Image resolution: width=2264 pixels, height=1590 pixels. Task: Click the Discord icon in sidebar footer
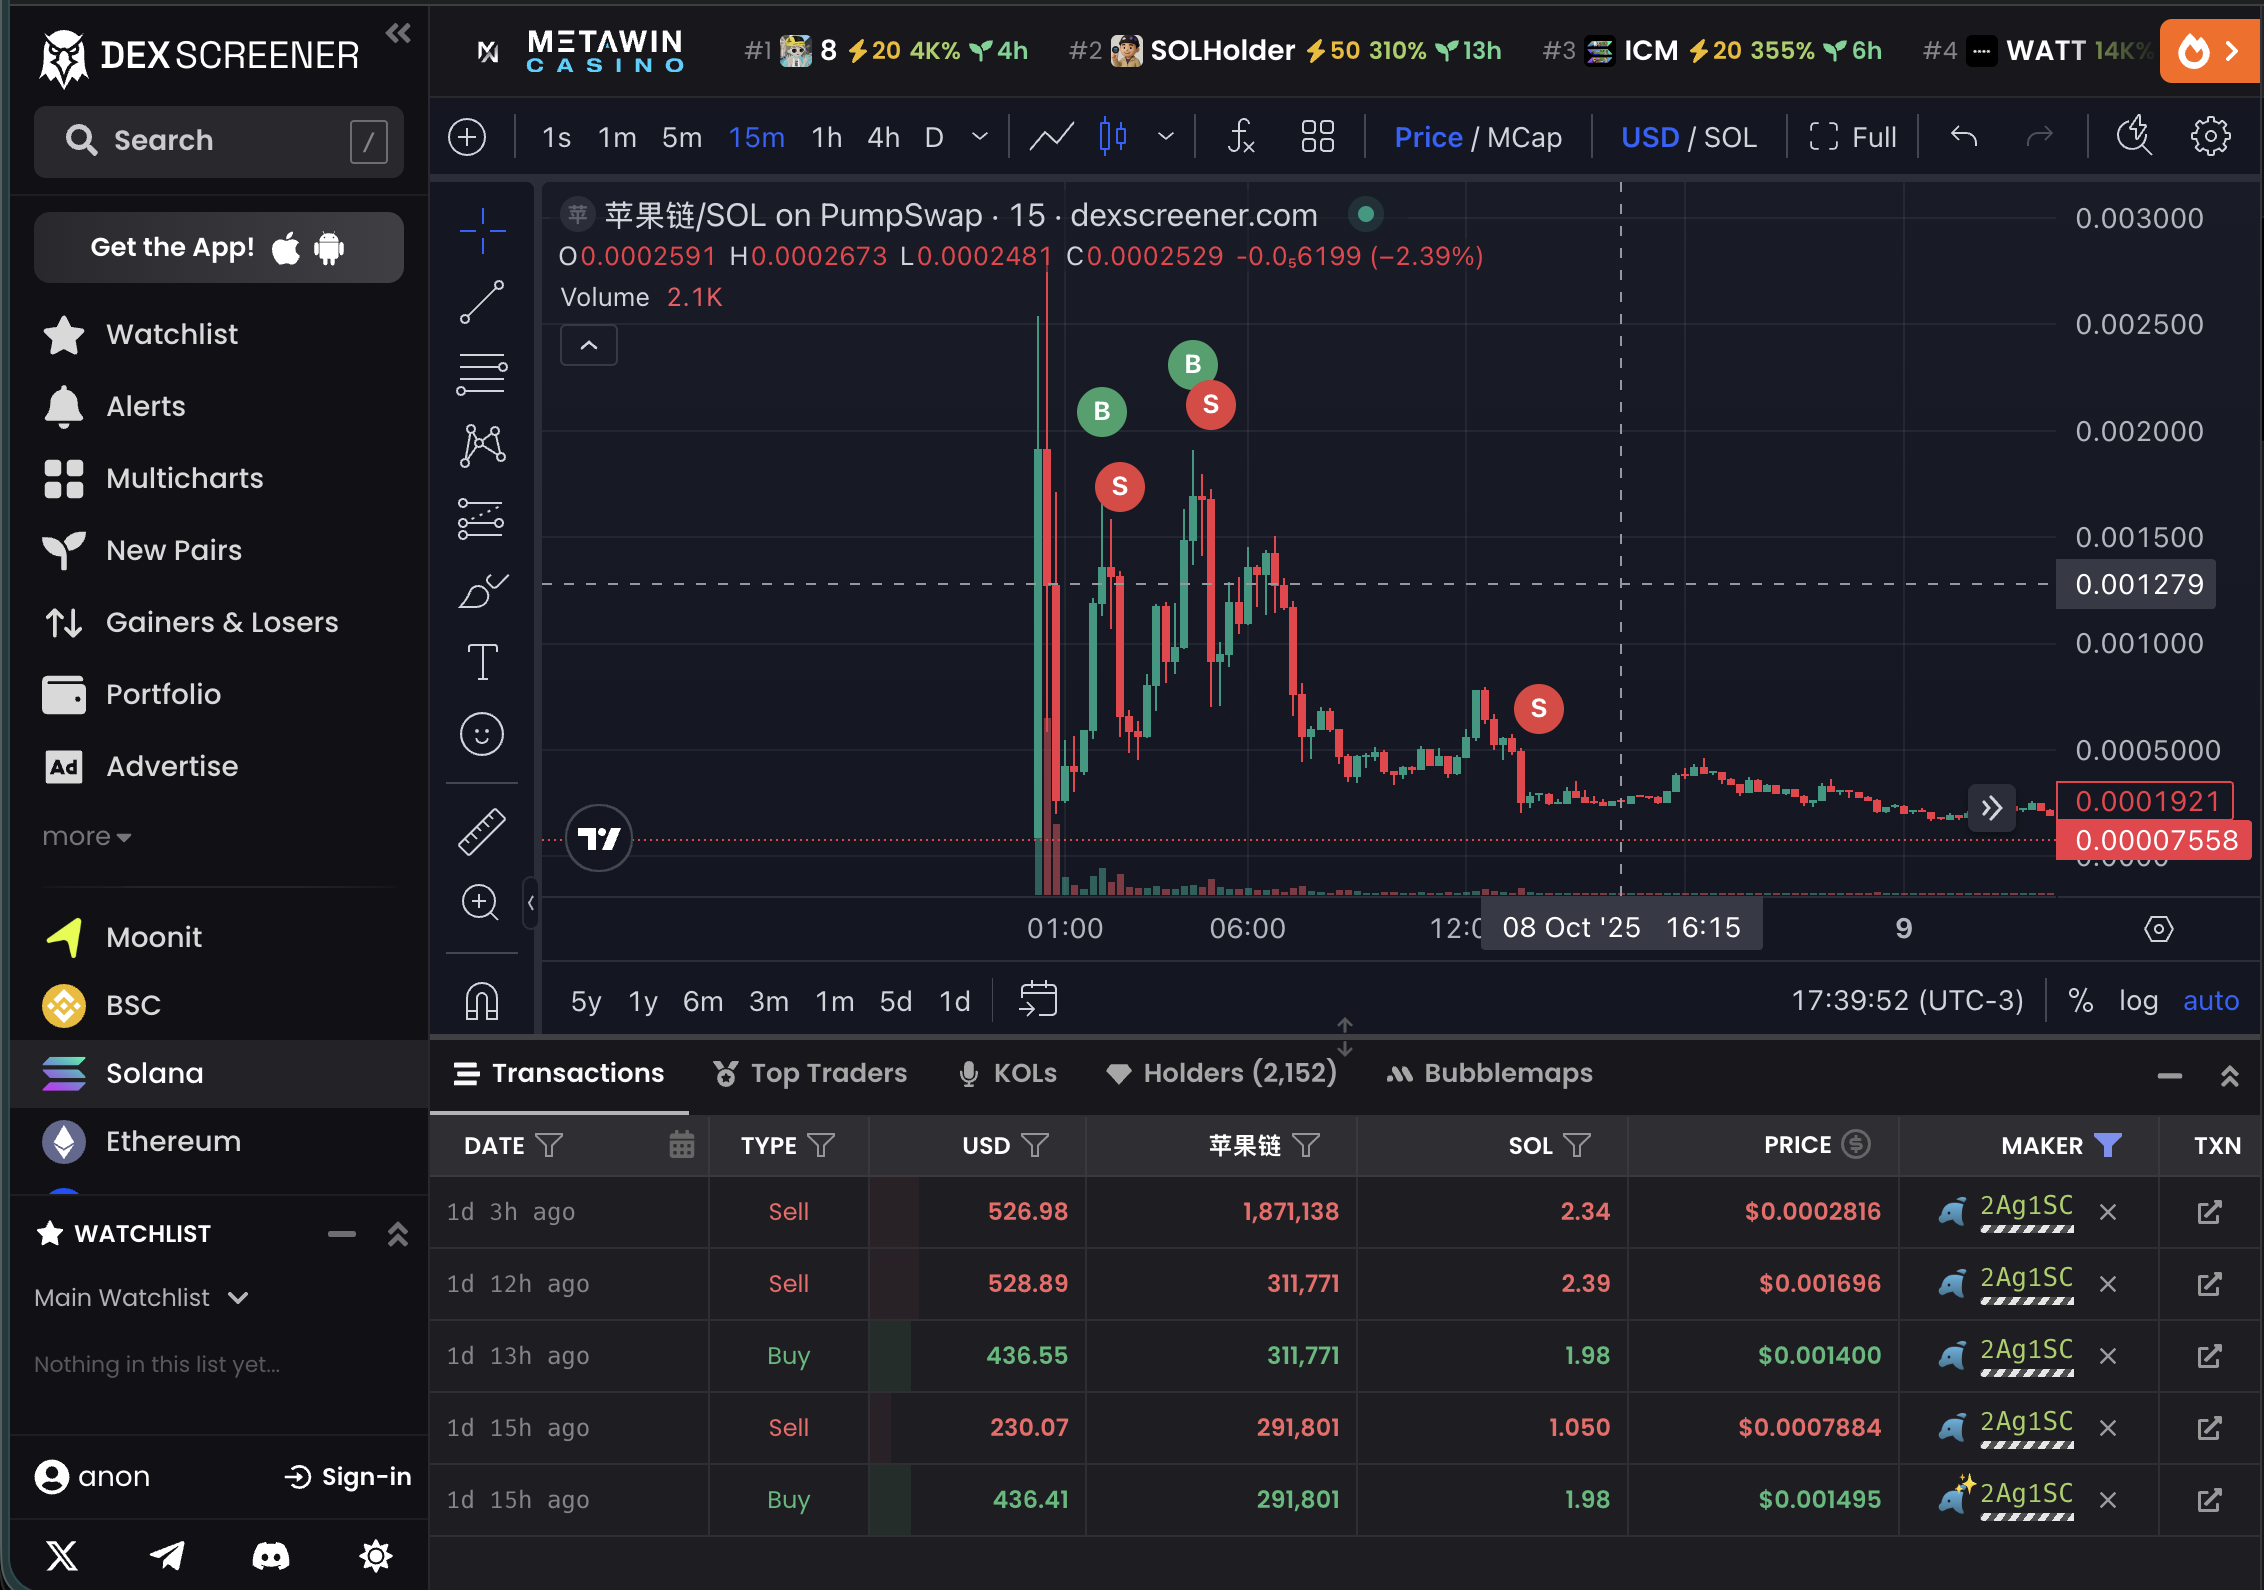270,1555
